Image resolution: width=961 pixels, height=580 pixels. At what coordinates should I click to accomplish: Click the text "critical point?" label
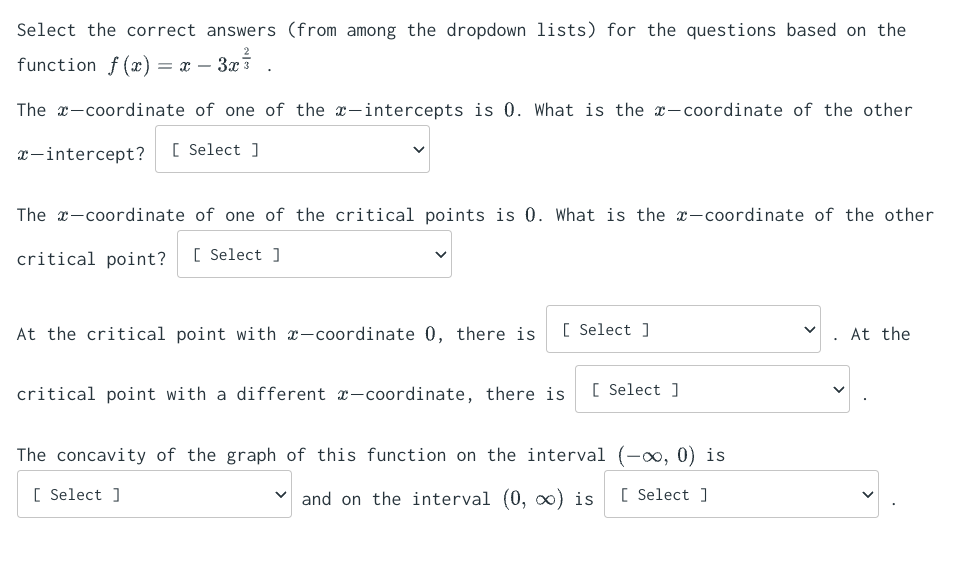[91, 258]
